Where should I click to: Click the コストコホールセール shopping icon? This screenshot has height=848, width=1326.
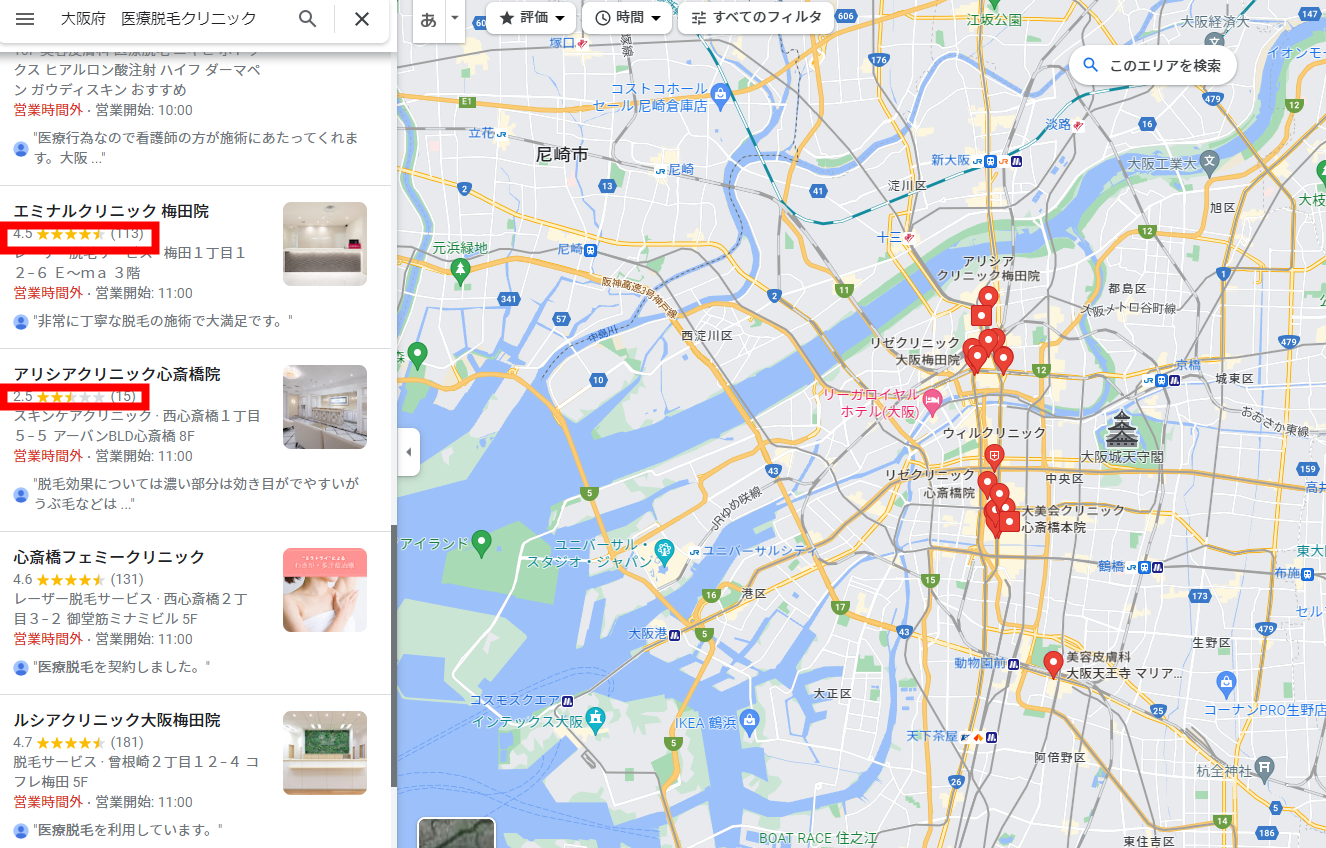(721, 95)
